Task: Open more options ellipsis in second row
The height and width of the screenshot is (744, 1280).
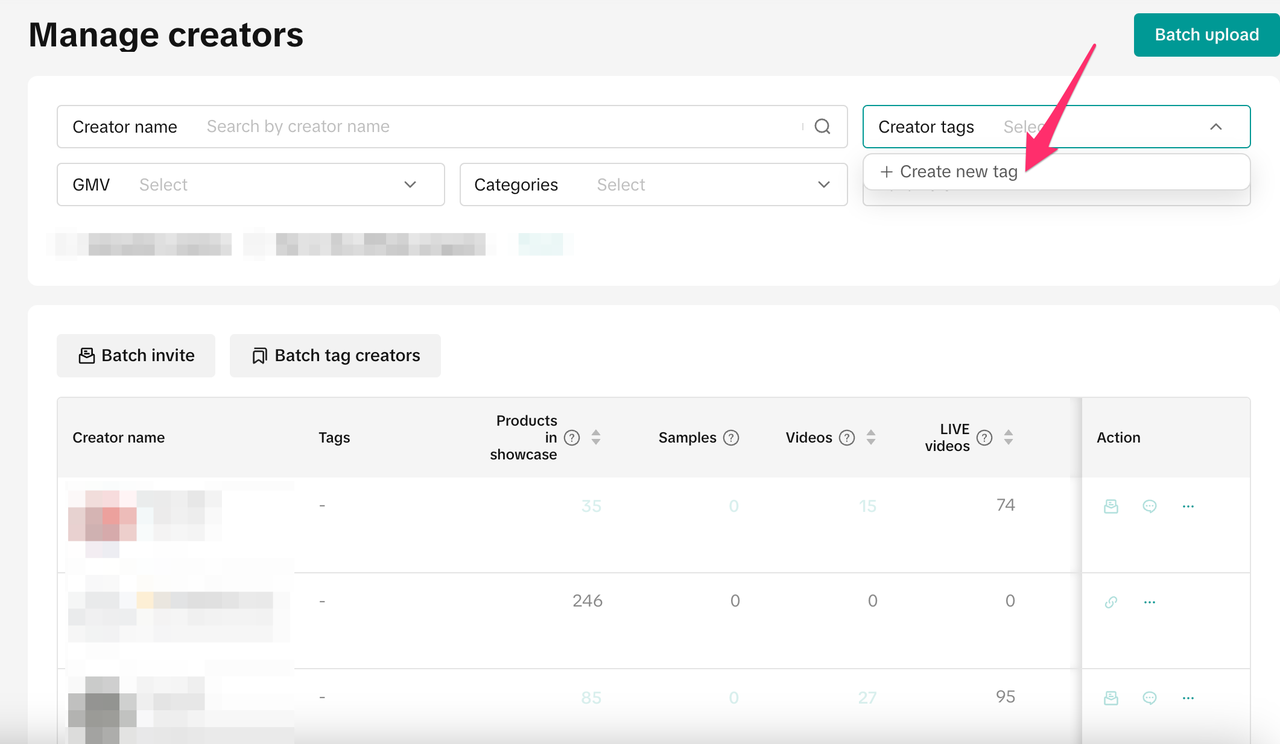Action: [x=1149, y=602]
